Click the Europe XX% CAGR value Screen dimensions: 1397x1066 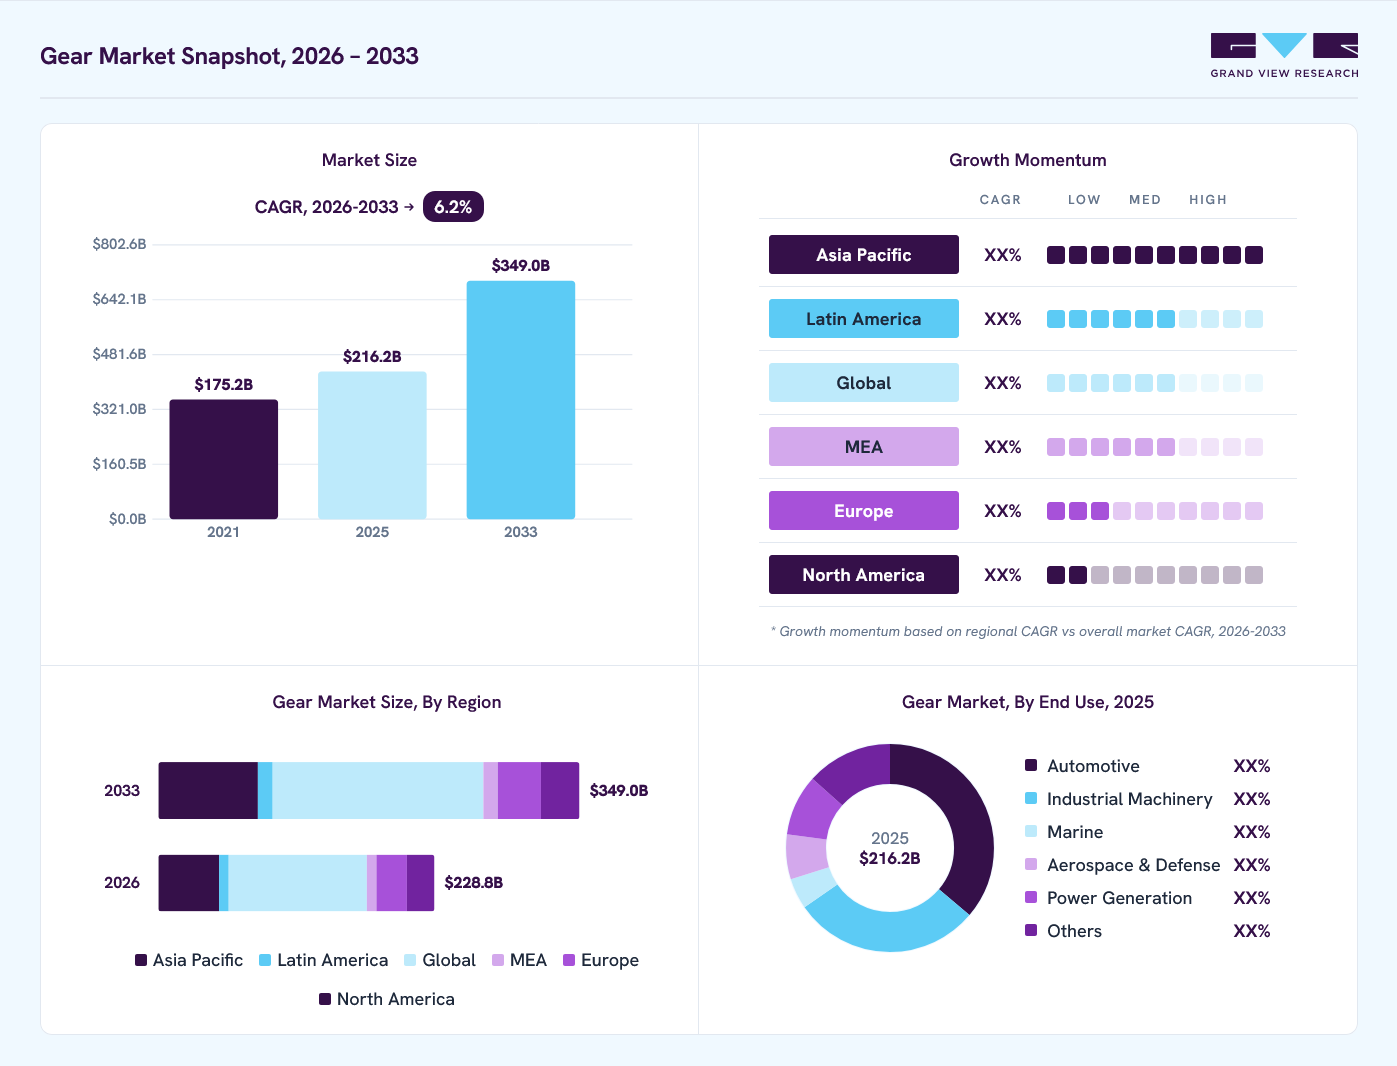click(1003, 511)
